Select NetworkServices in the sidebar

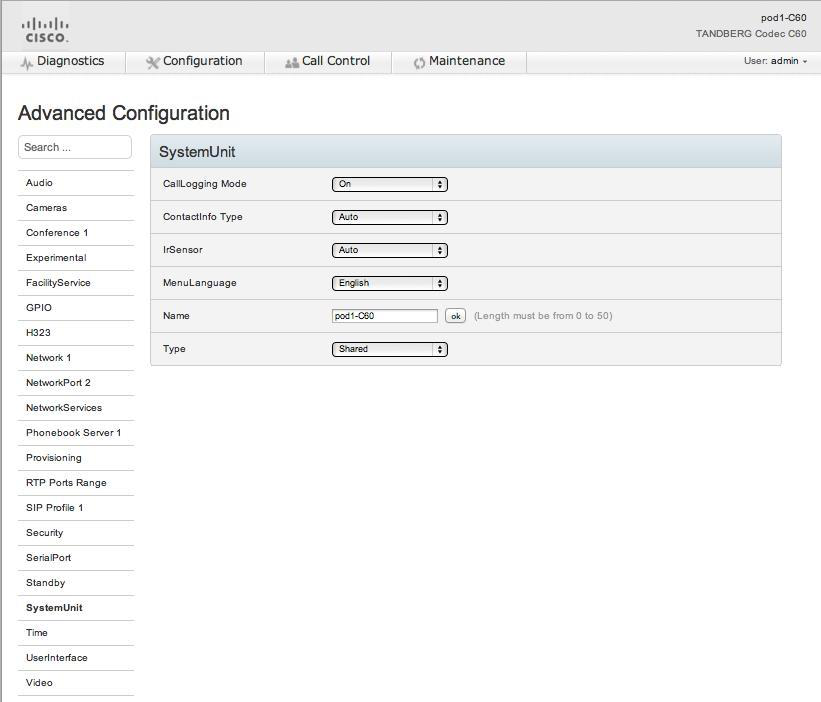coord(76,408)
